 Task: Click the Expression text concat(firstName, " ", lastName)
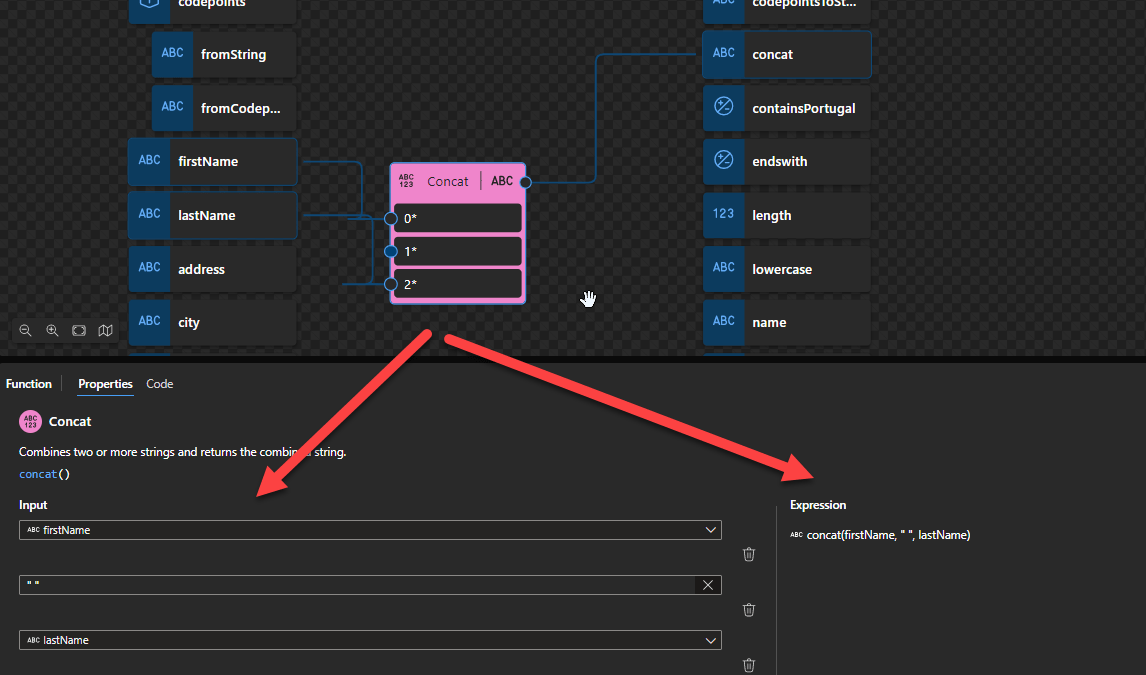tap(888, 535)
